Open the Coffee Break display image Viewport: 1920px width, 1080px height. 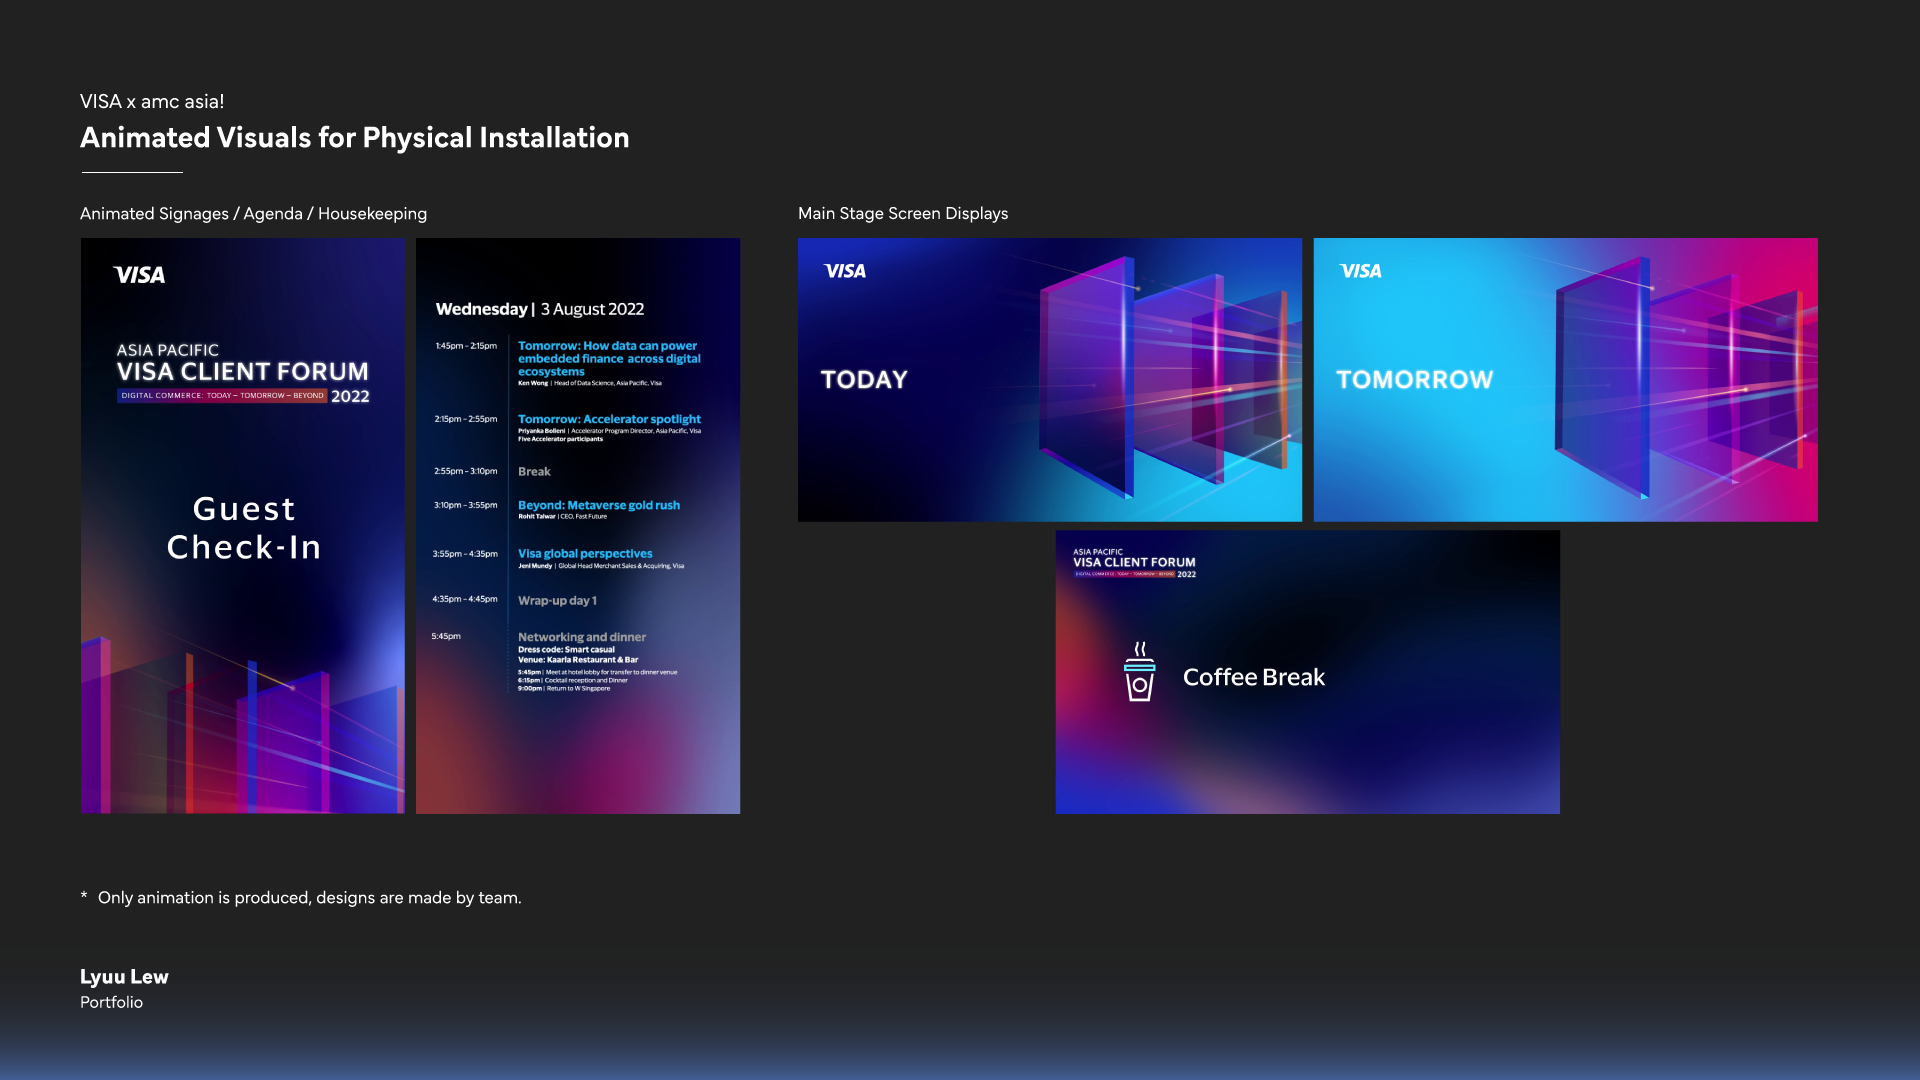click(x=1400, y=740)
